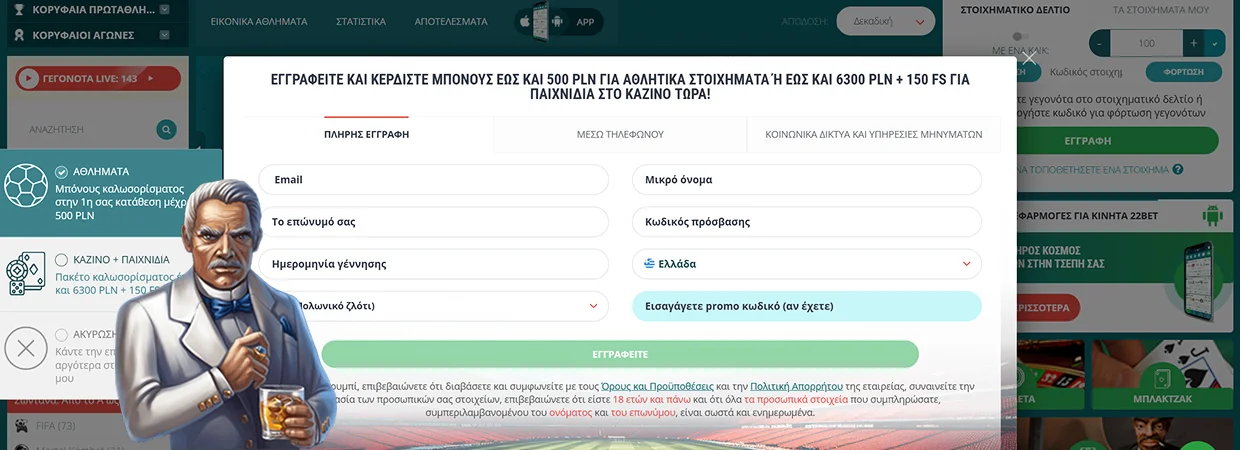
Task: Click the X cancel bonus icon
Action: pos(26,349)
